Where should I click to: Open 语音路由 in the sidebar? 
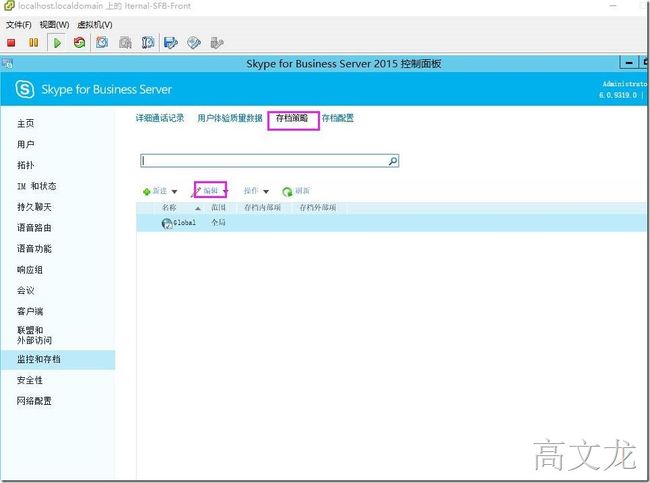(x=34, y=228)
